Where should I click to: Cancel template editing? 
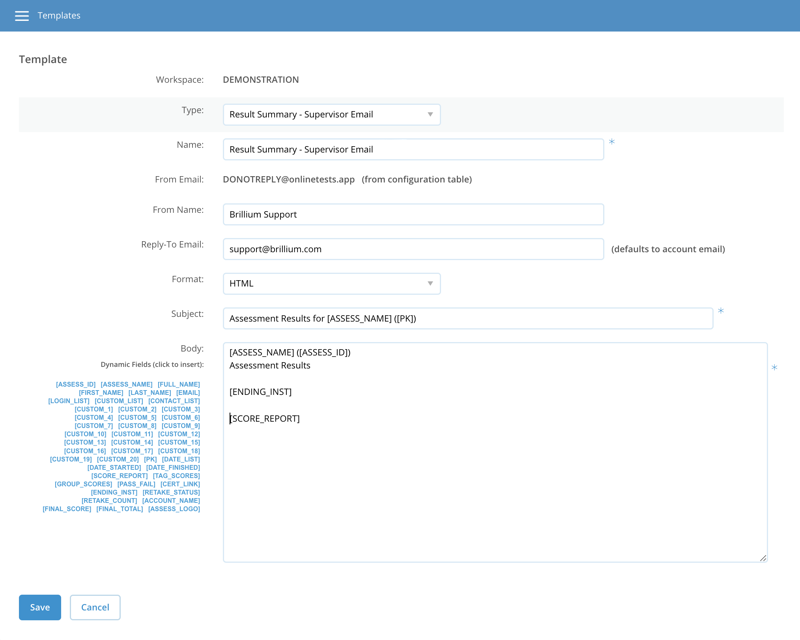point(95,607)
